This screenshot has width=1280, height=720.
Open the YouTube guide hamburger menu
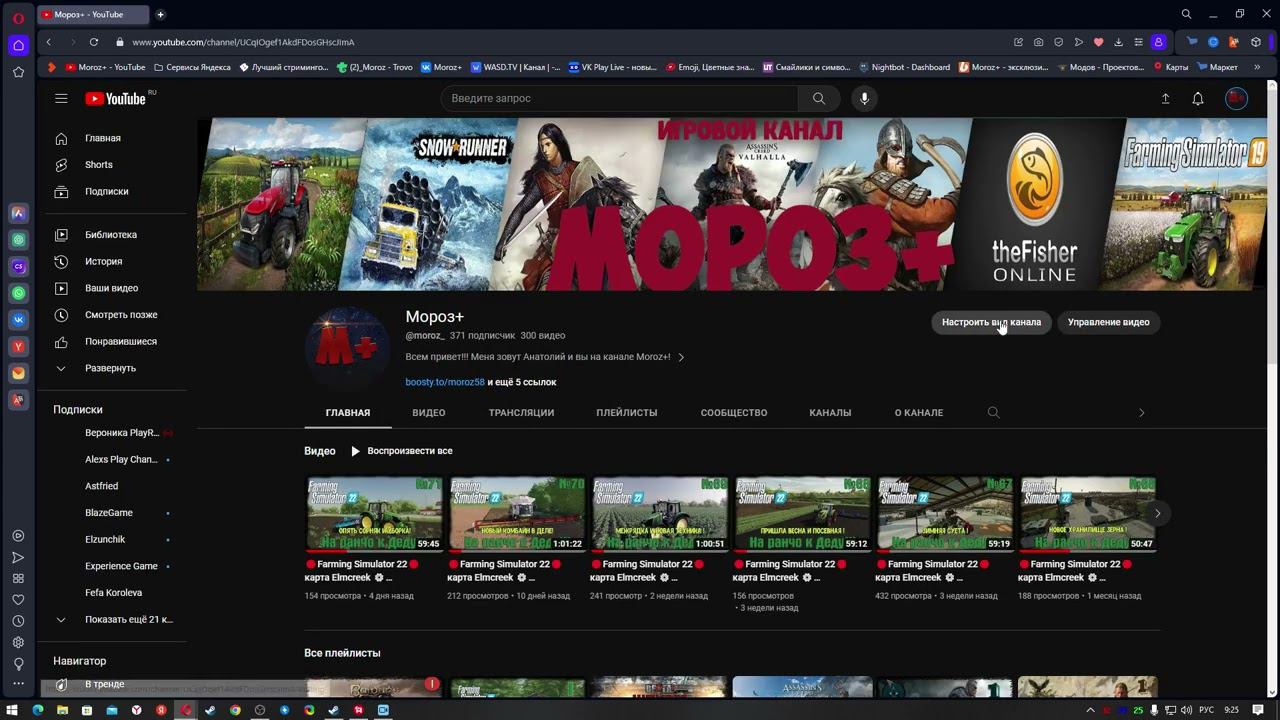coord(61,98)
